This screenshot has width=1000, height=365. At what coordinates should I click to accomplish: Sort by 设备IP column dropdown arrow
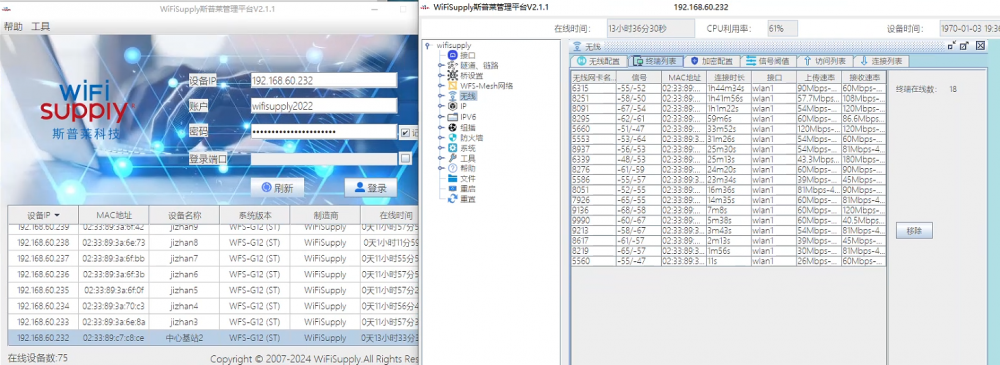pyautogui.click(x=57, y=215)
